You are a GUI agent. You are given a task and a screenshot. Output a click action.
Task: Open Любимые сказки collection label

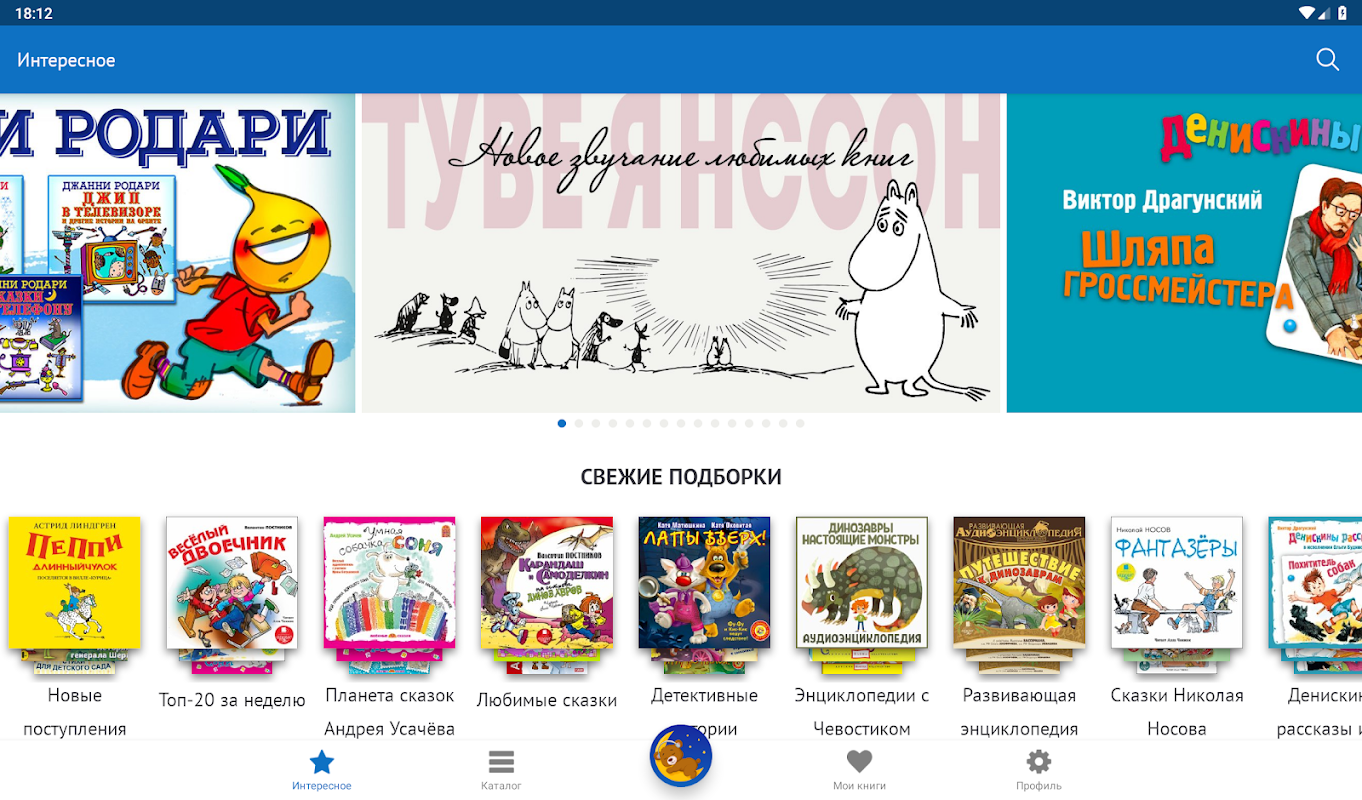pyautogui.click(x=547, y=700)
